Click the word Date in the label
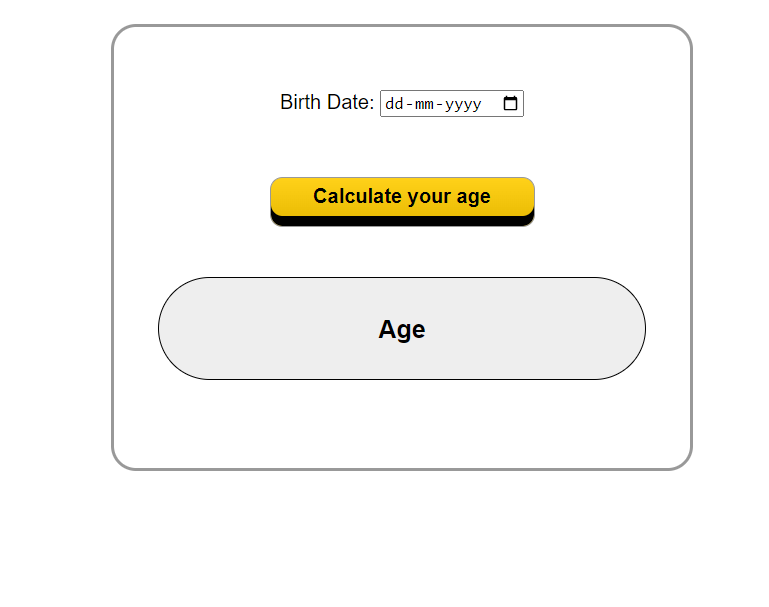This screenshot has width=769, height=607. click(351, 102)
